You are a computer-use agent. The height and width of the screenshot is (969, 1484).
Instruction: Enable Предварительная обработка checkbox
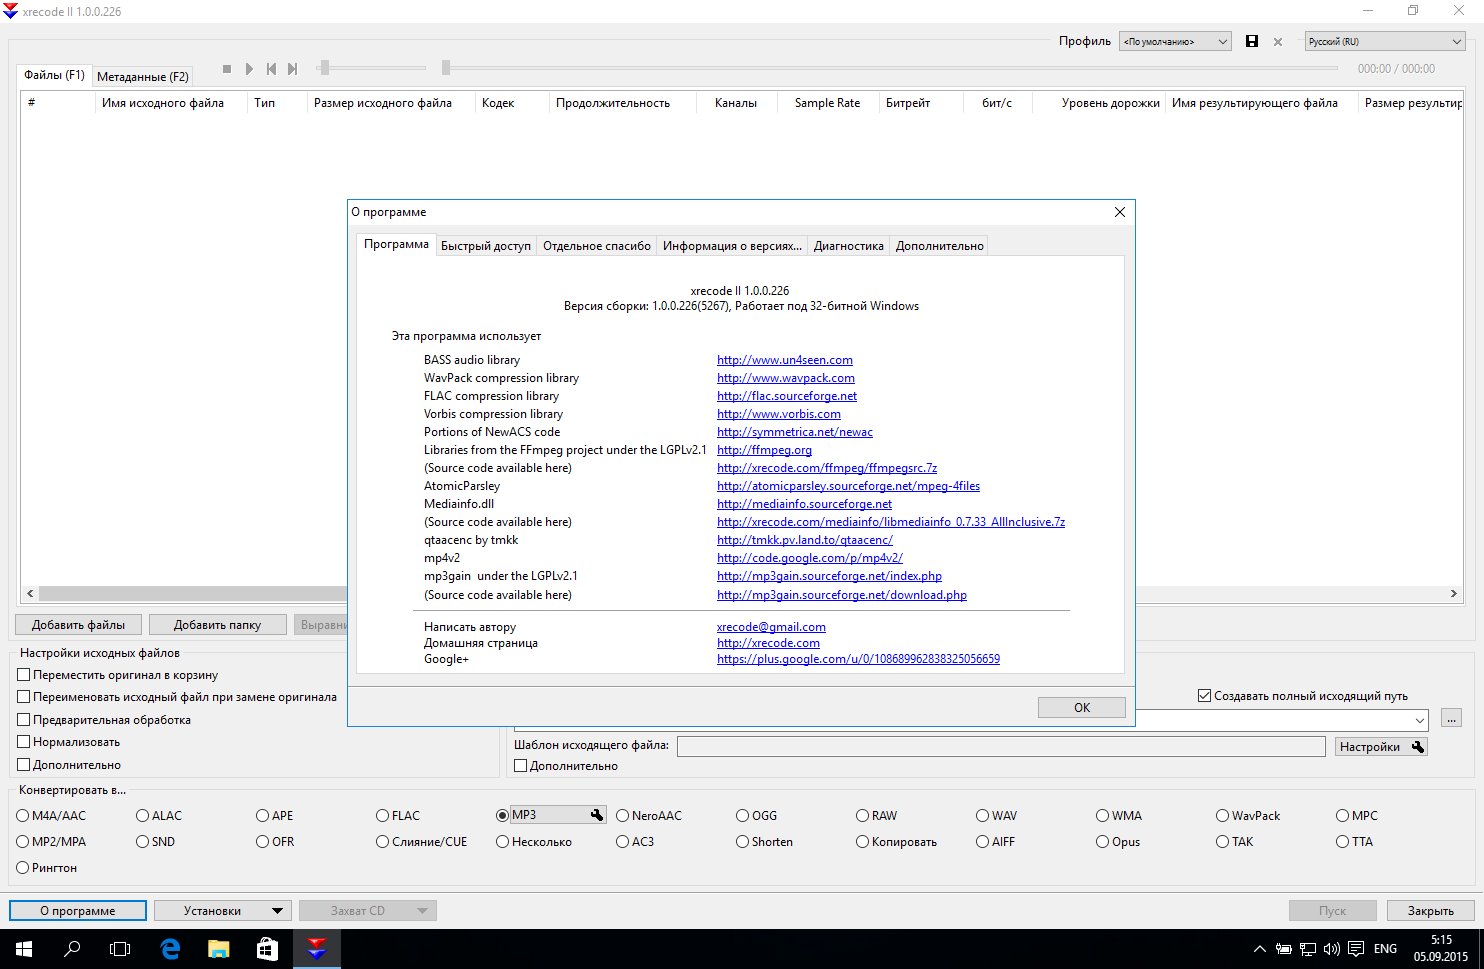[x=24, y=720]
